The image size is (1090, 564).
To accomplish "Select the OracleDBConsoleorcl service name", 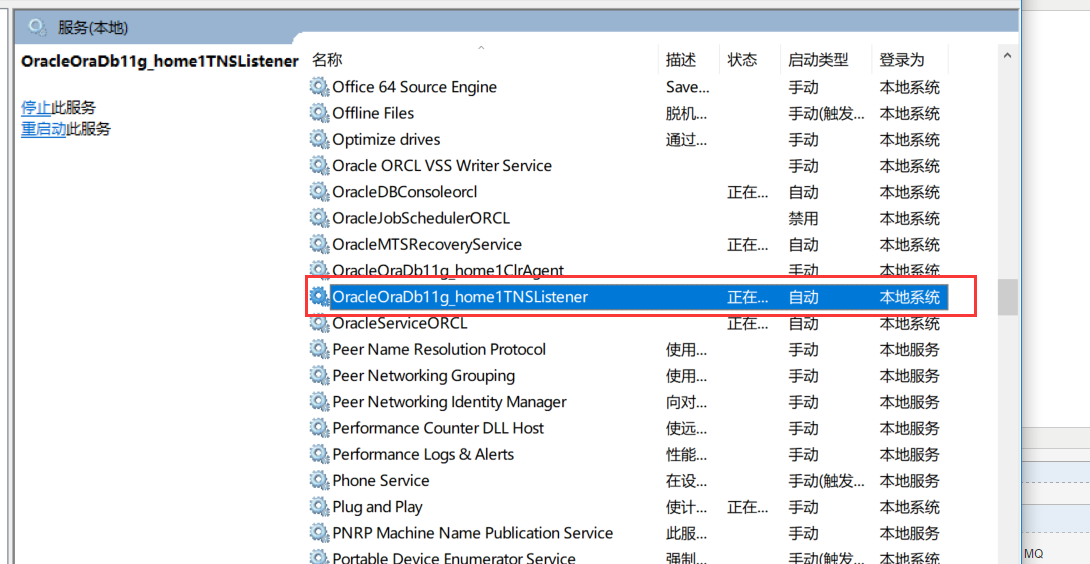I will 405,192.
